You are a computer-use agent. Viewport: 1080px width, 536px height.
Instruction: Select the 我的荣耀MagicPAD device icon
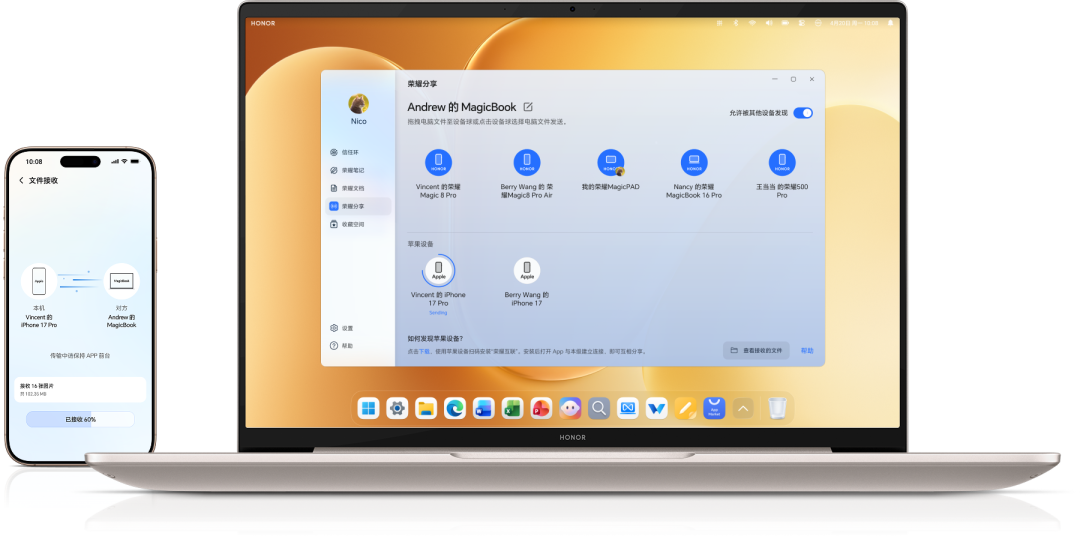tap(610, 163)
